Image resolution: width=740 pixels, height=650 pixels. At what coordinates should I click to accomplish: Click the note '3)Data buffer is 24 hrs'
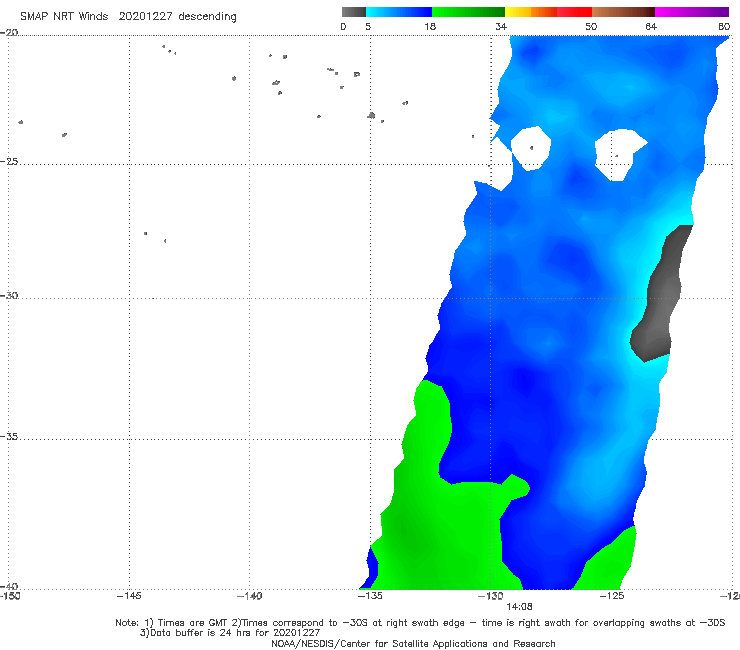(x=230, y=633)
